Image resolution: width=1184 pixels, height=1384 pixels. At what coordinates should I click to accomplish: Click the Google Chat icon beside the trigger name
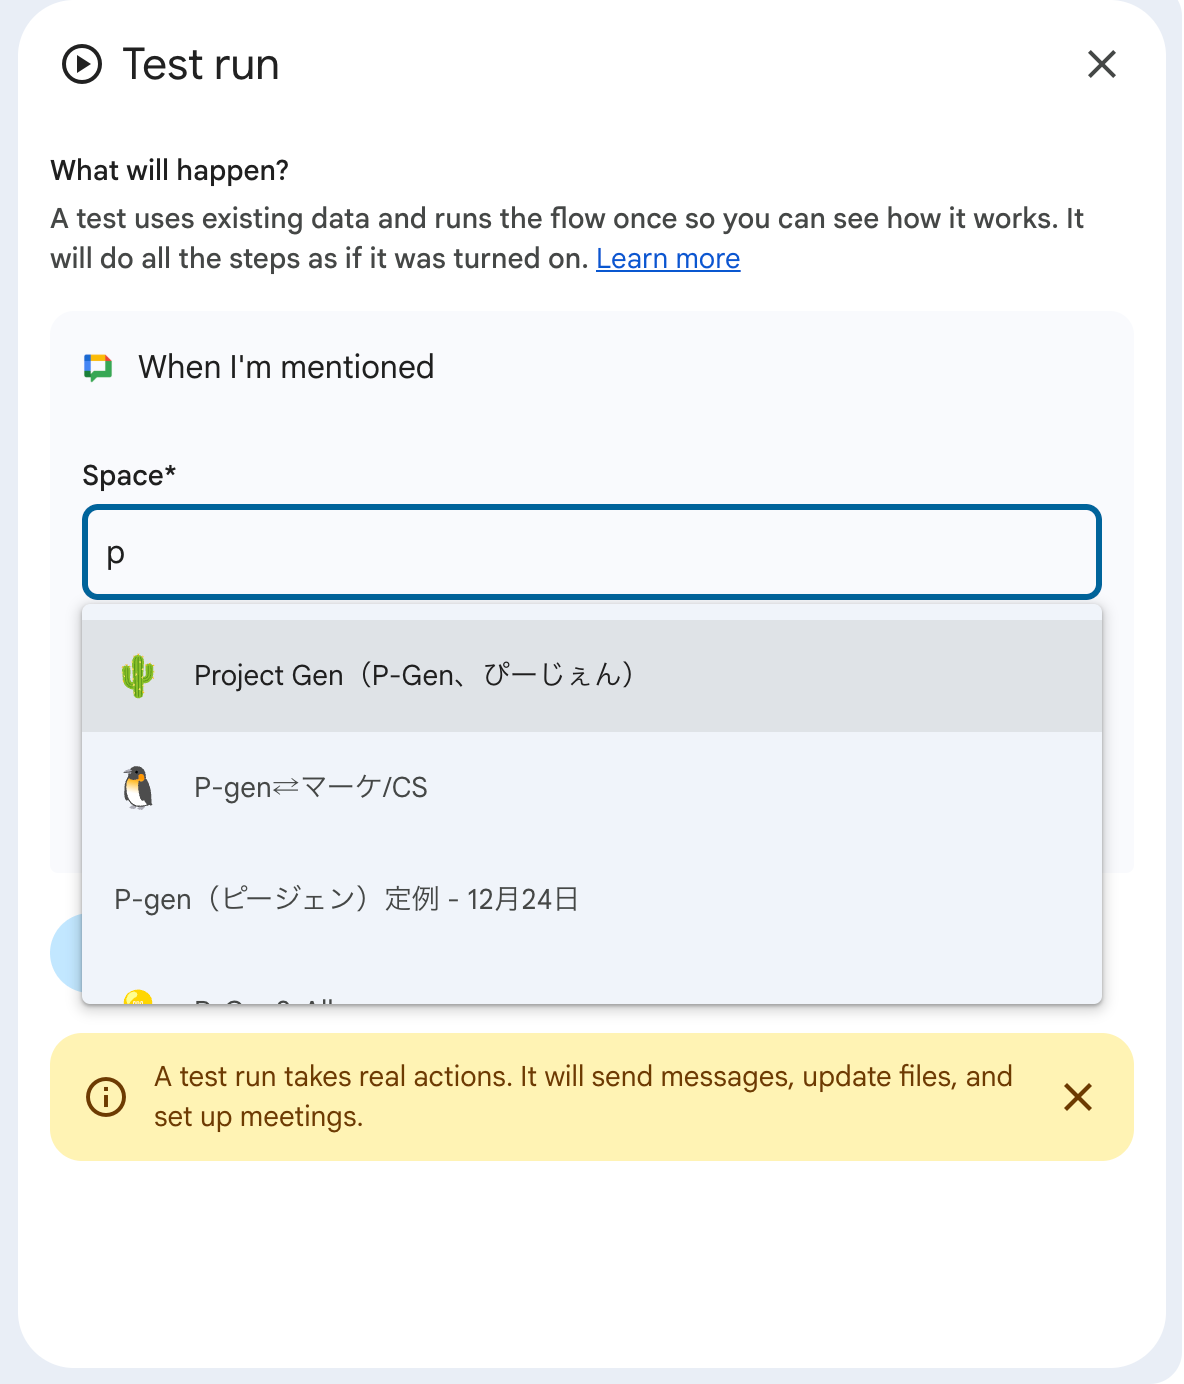click(x=98, y=368)
